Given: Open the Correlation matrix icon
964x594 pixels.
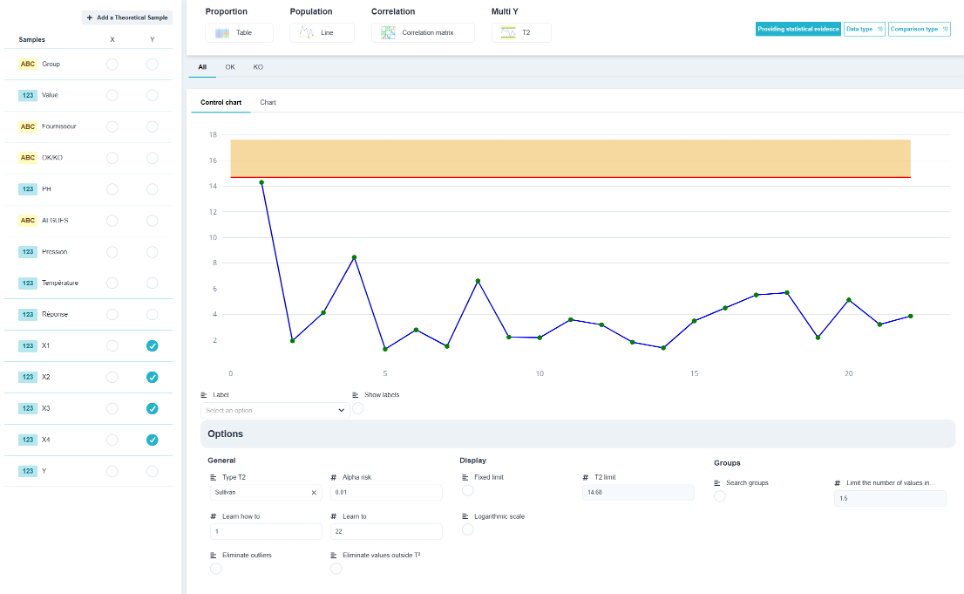Looking at the screenshot, I should tap(388, 33).
